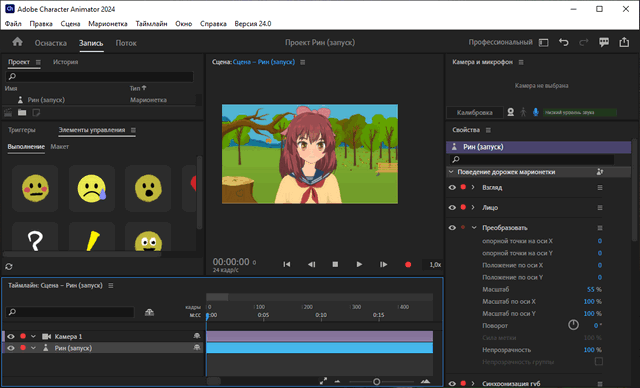Collapse the Рин (запуск) track chevron
This screenshot has height=388, width=640.
33,348
